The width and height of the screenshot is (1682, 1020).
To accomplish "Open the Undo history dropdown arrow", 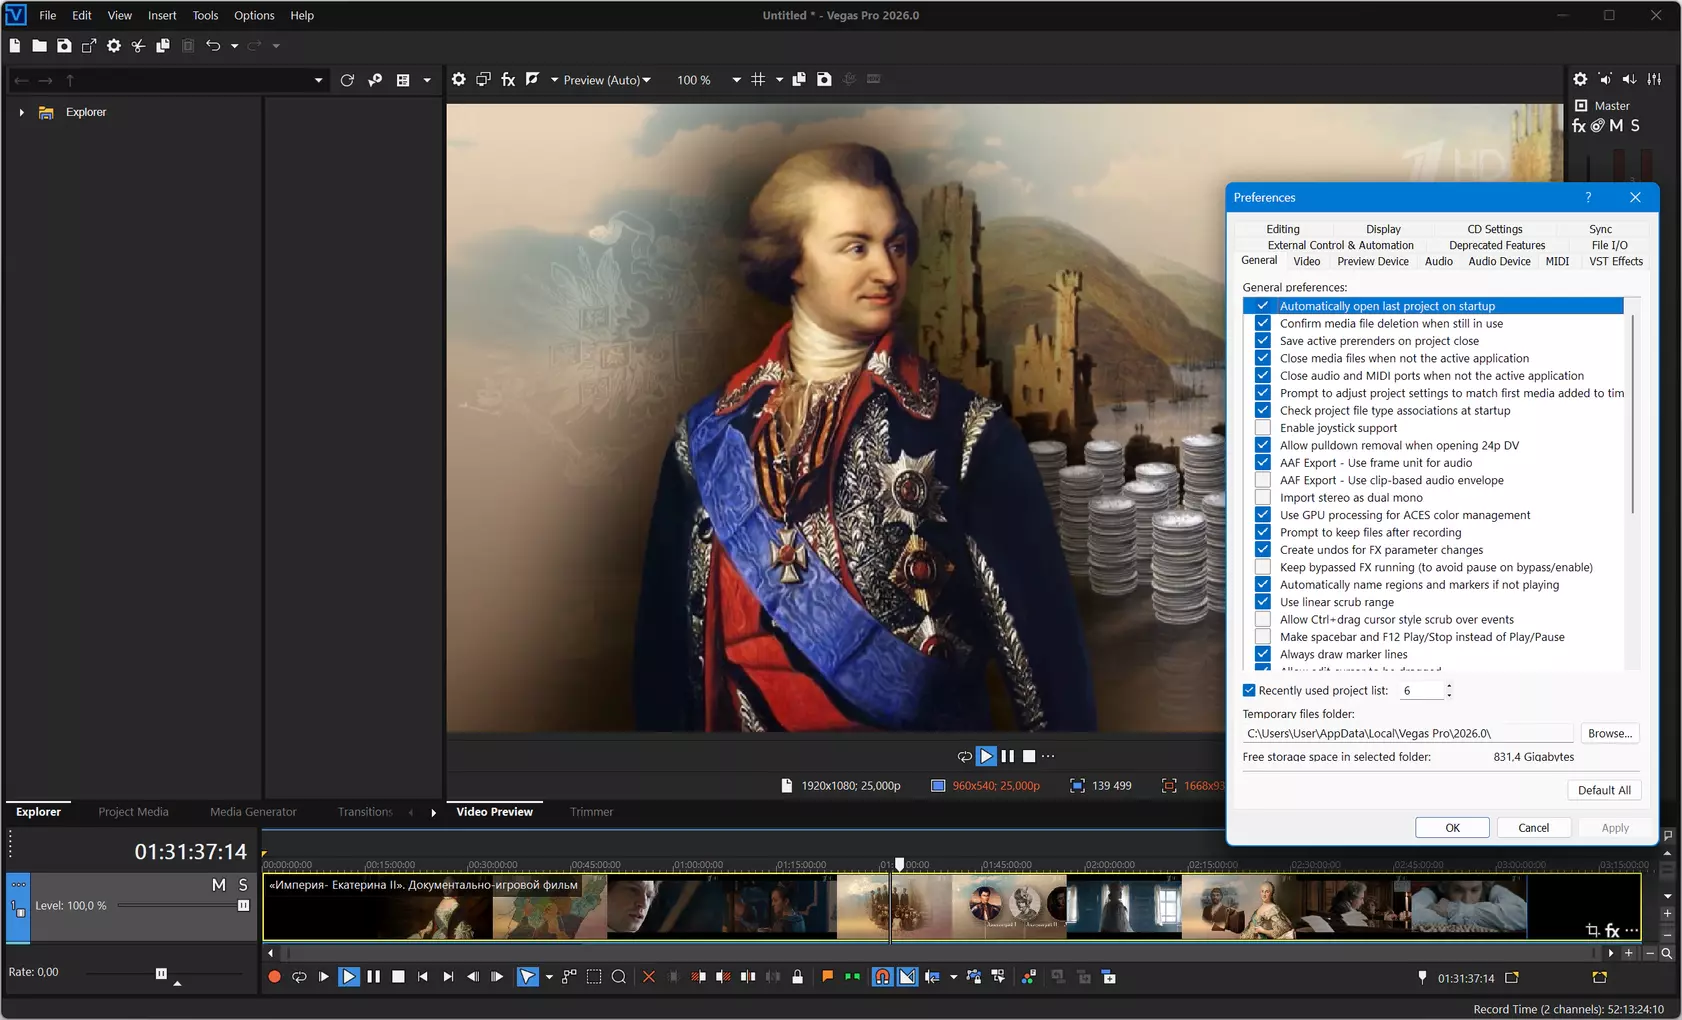I will [235, 46].
